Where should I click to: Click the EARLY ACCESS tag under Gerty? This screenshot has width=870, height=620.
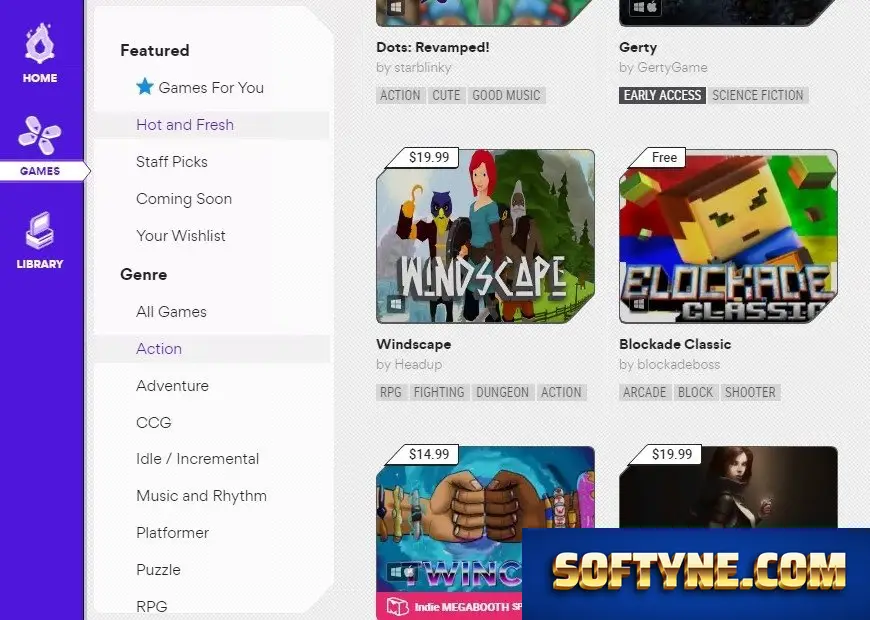tap(662, 95)
